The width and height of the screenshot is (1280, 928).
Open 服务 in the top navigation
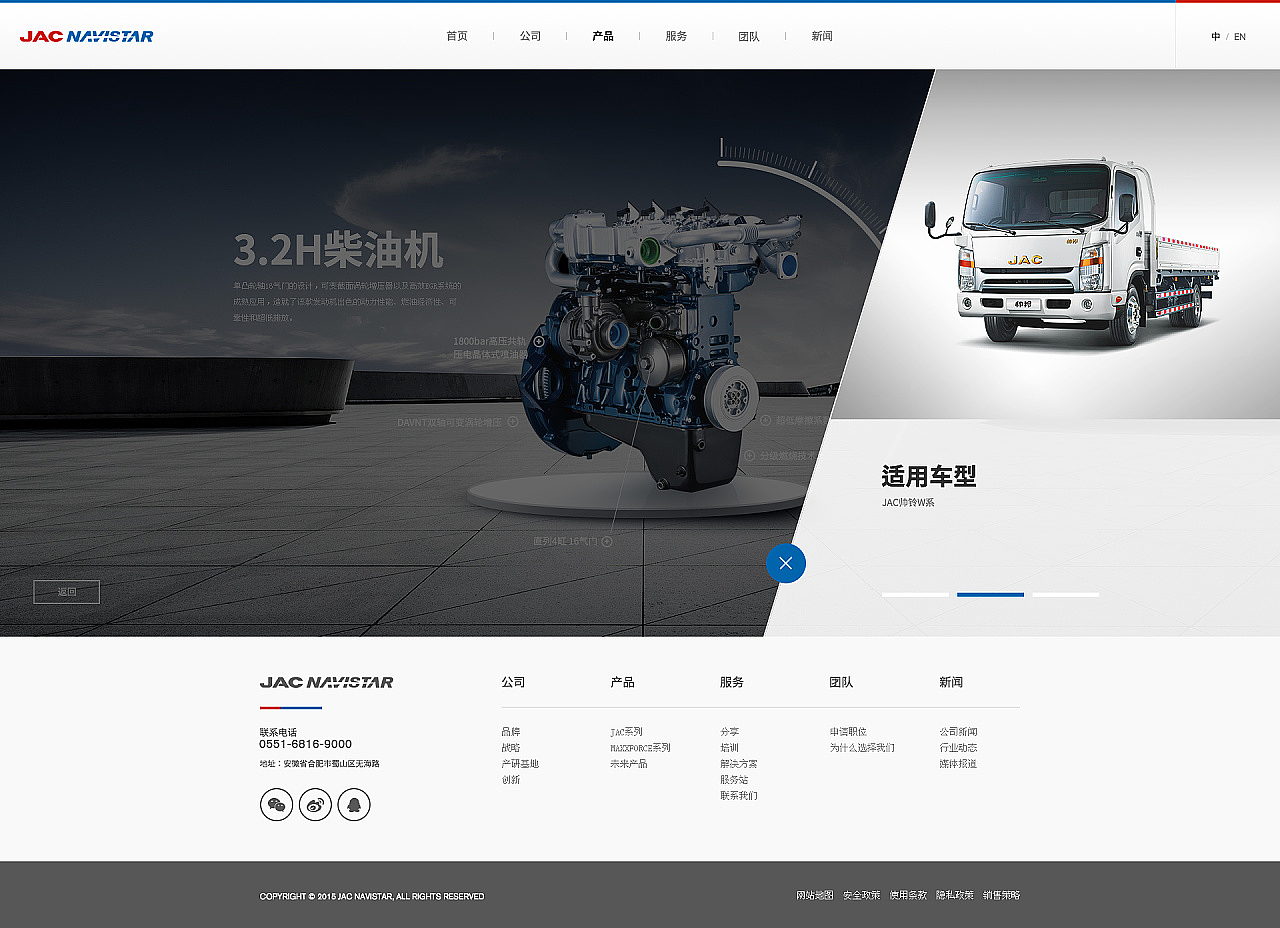pyautogui.click(x=676, y=36)
